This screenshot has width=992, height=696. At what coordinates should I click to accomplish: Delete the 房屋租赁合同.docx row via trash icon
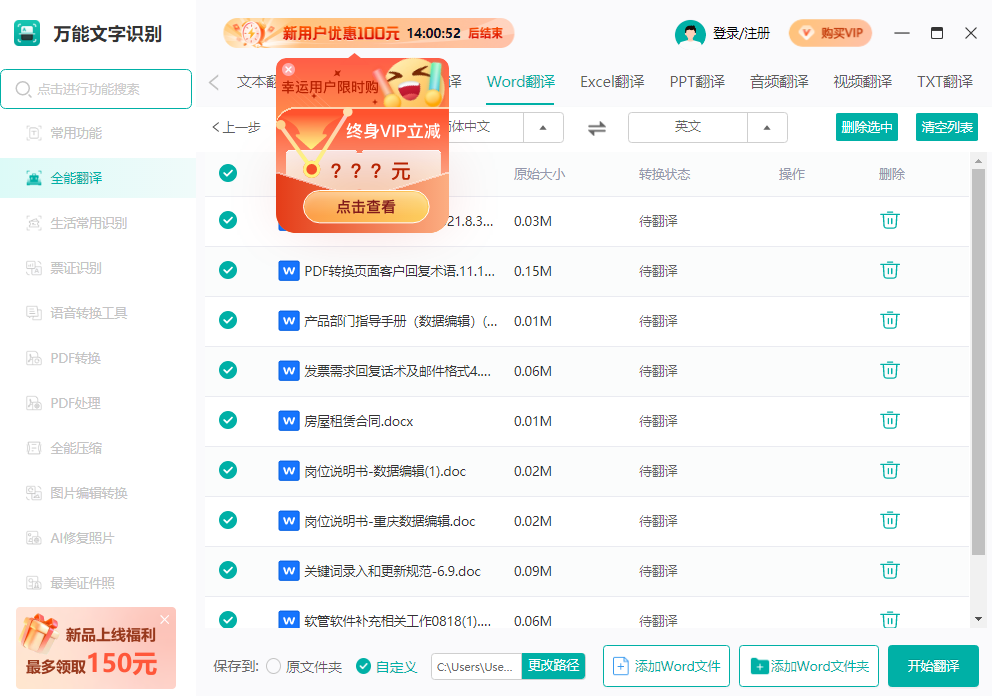[890, 420]
